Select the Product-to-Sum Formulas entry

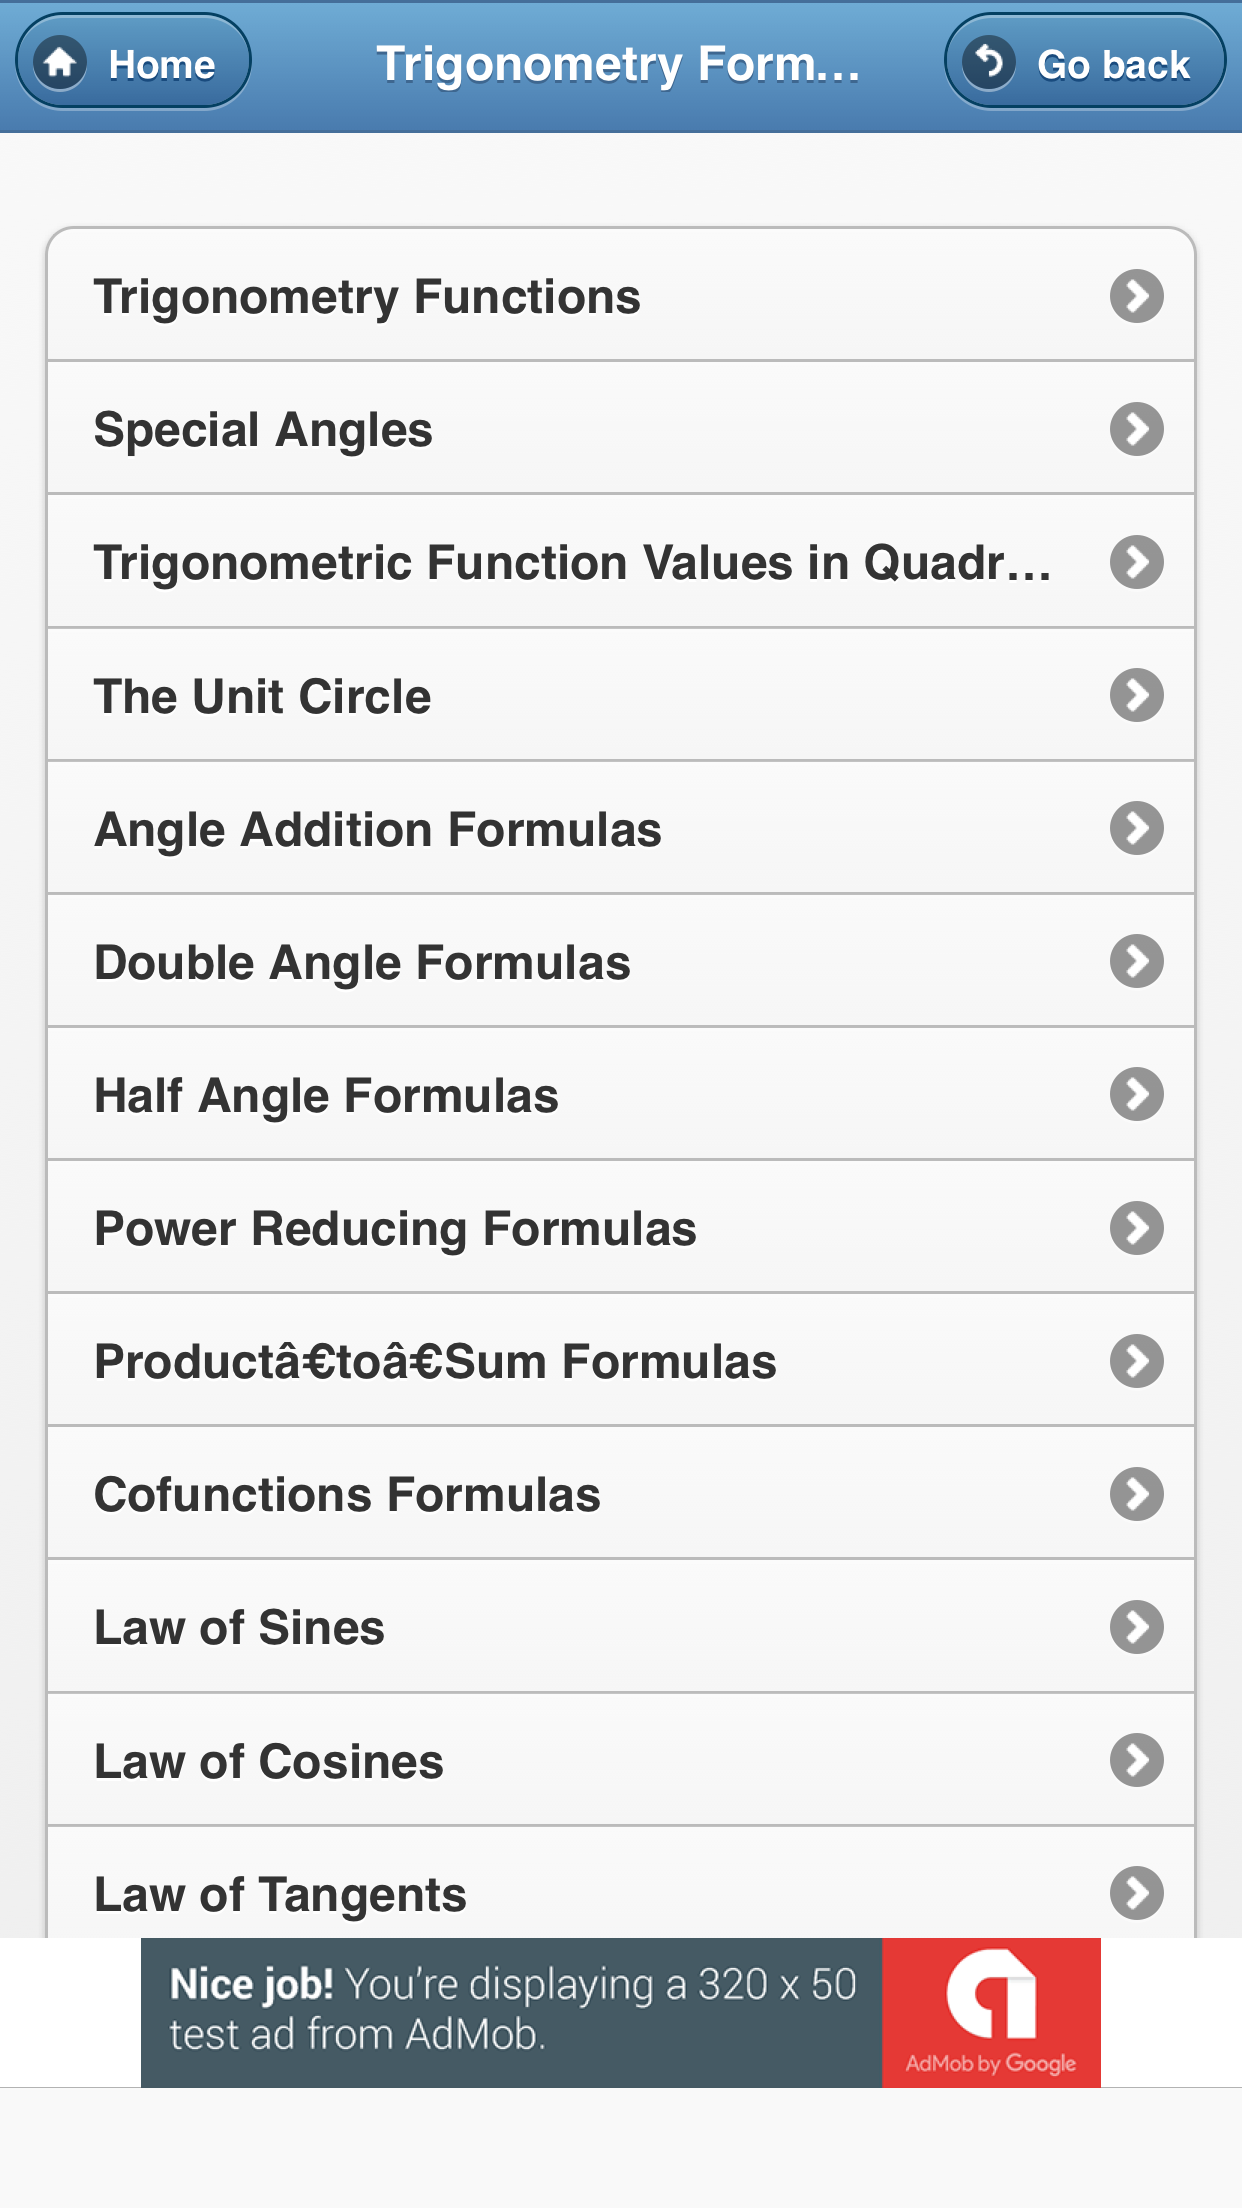435,1361
